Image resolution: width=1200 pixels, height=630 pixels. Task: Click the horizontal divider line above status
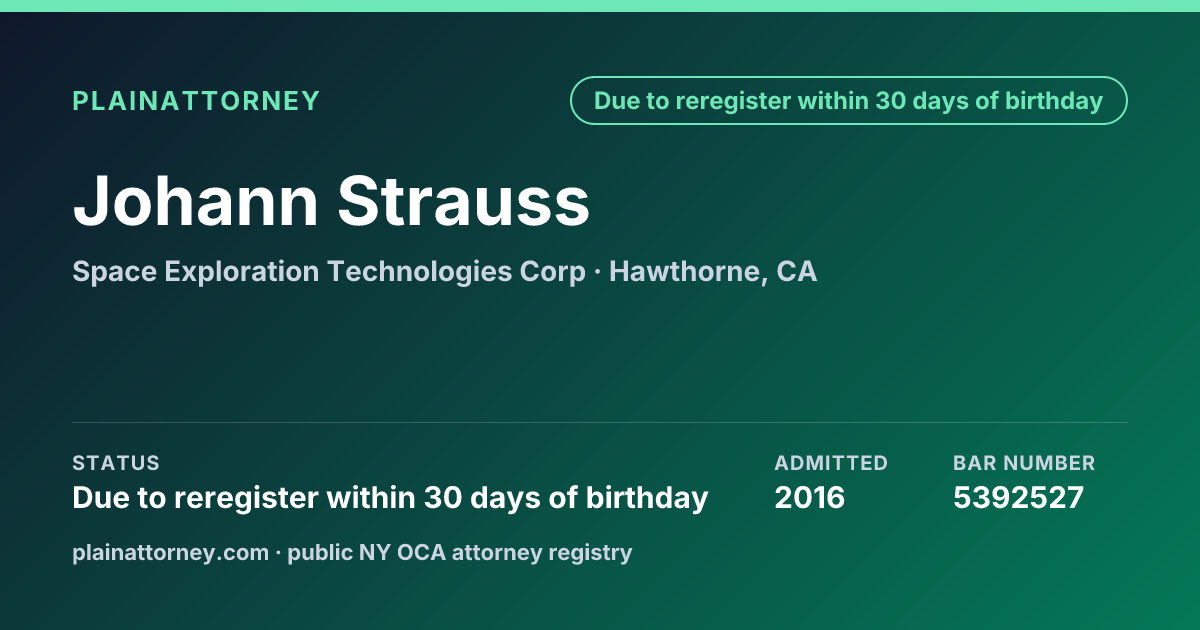(x=600, y=422)
